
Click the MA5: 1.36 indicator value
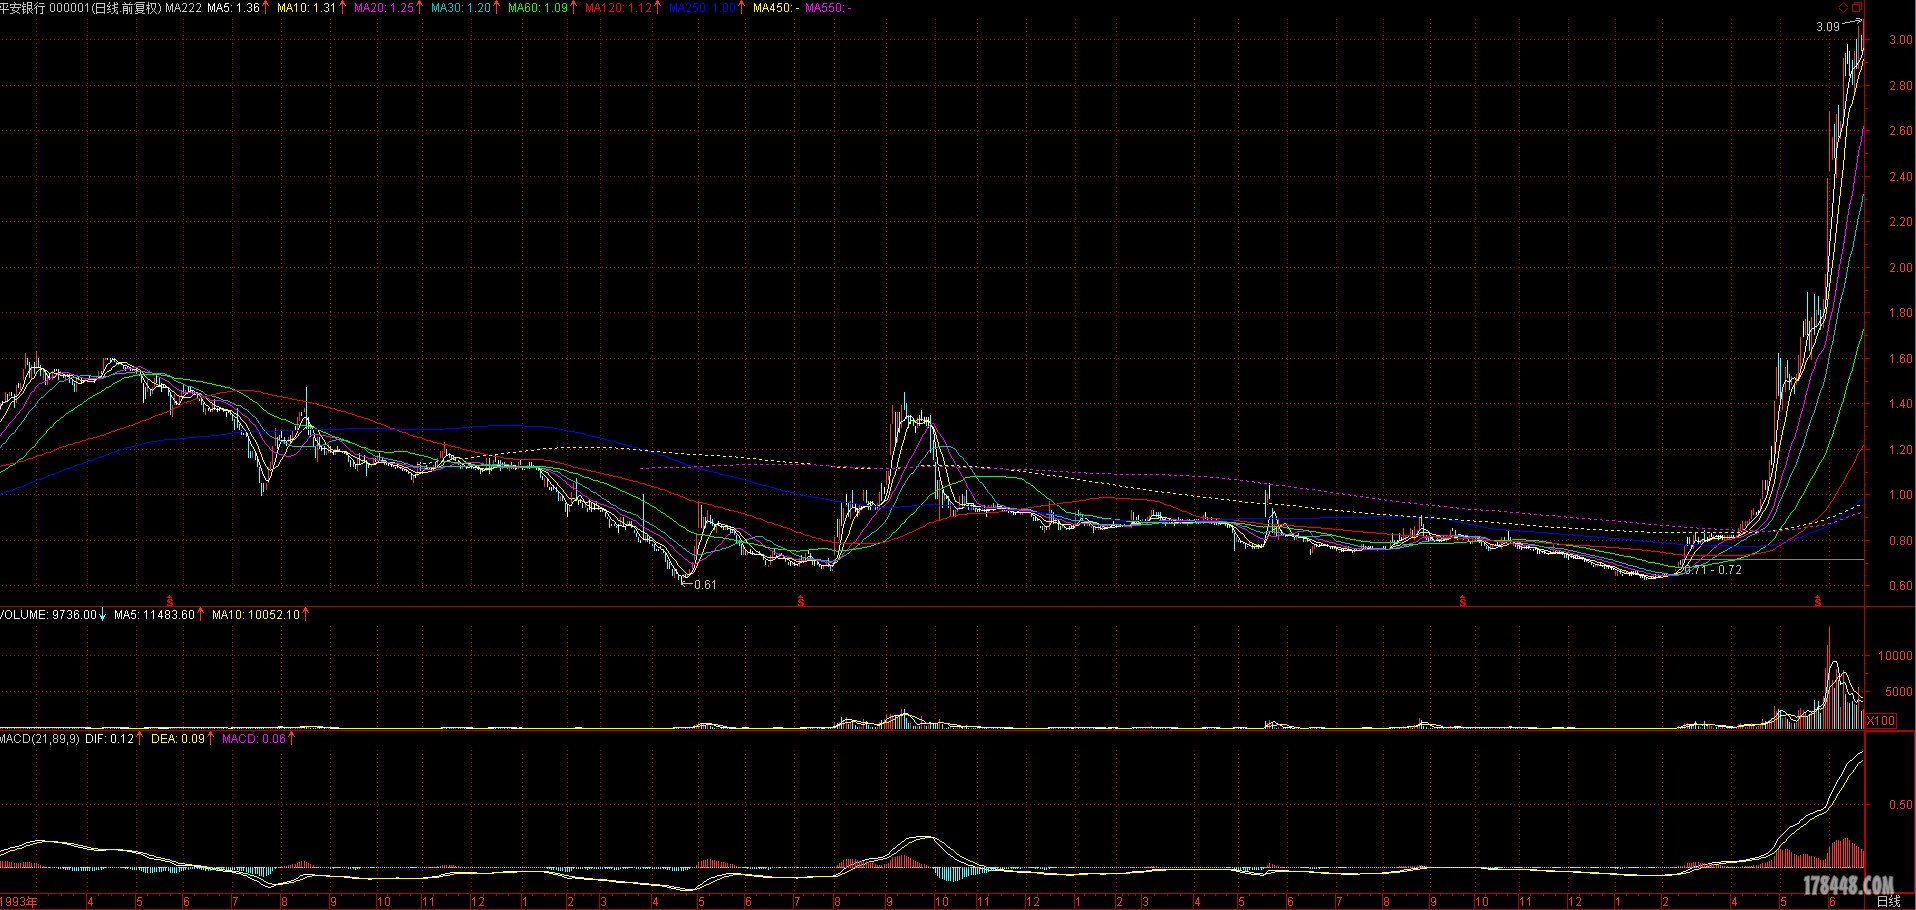[x=232, y=7]
